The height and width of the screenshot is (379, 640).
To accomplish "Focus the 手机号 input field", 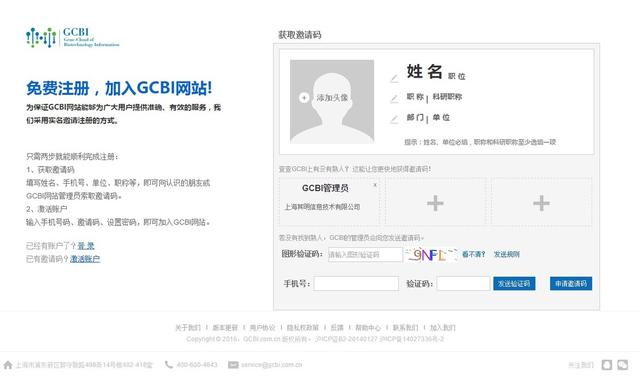I will tap(356, 283).
